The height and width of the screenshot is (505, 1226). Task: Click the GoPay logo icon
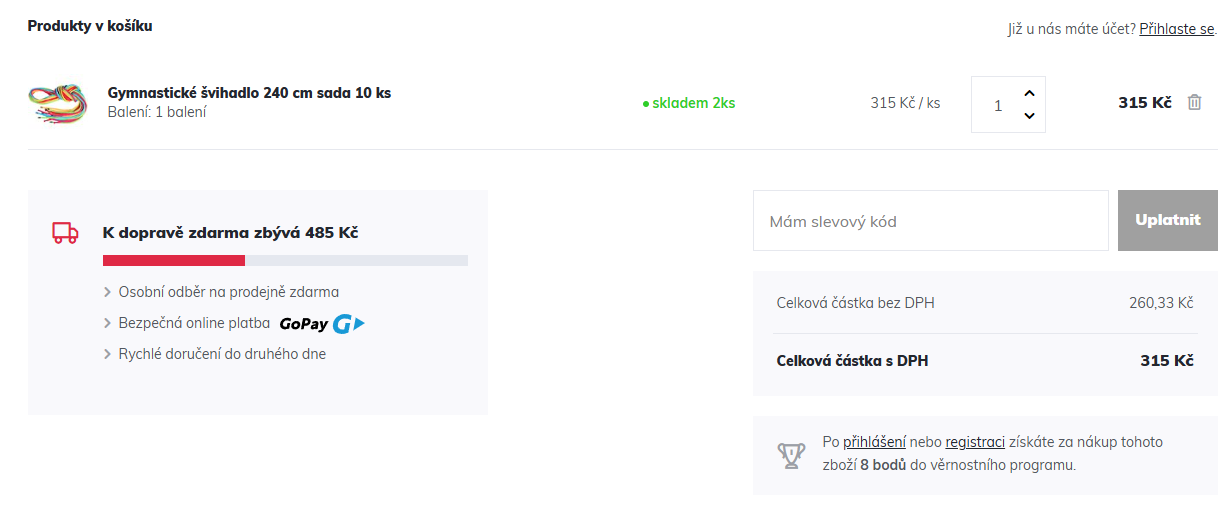click(322, 324)
